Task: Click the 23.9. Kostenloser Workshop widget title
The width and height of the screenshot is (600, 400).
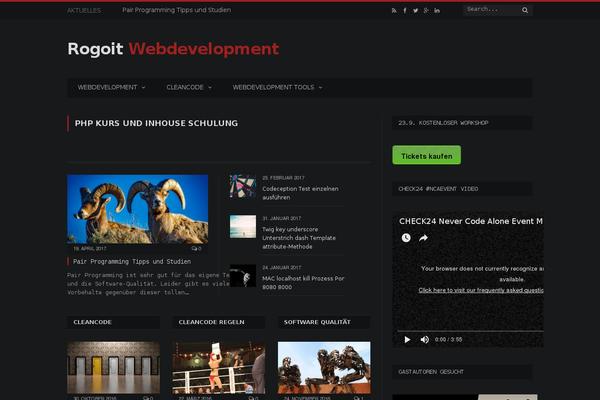Action: (x=443, y=123)
